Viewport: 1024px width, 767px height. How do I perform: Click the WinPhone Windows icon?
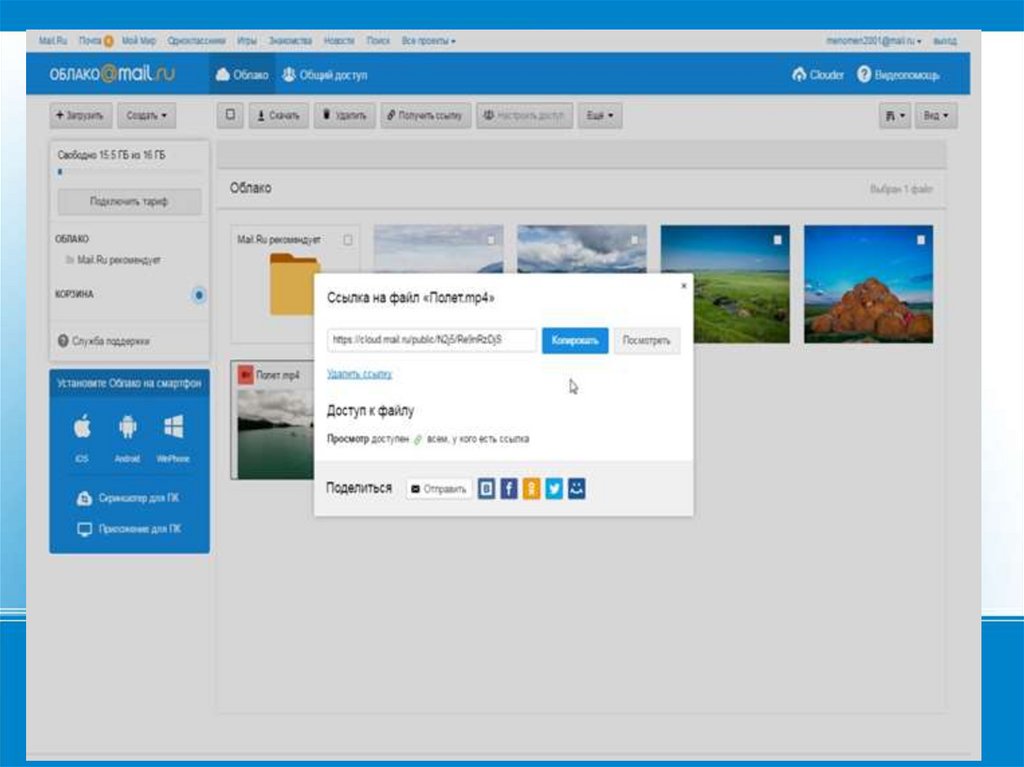[173, 427]
